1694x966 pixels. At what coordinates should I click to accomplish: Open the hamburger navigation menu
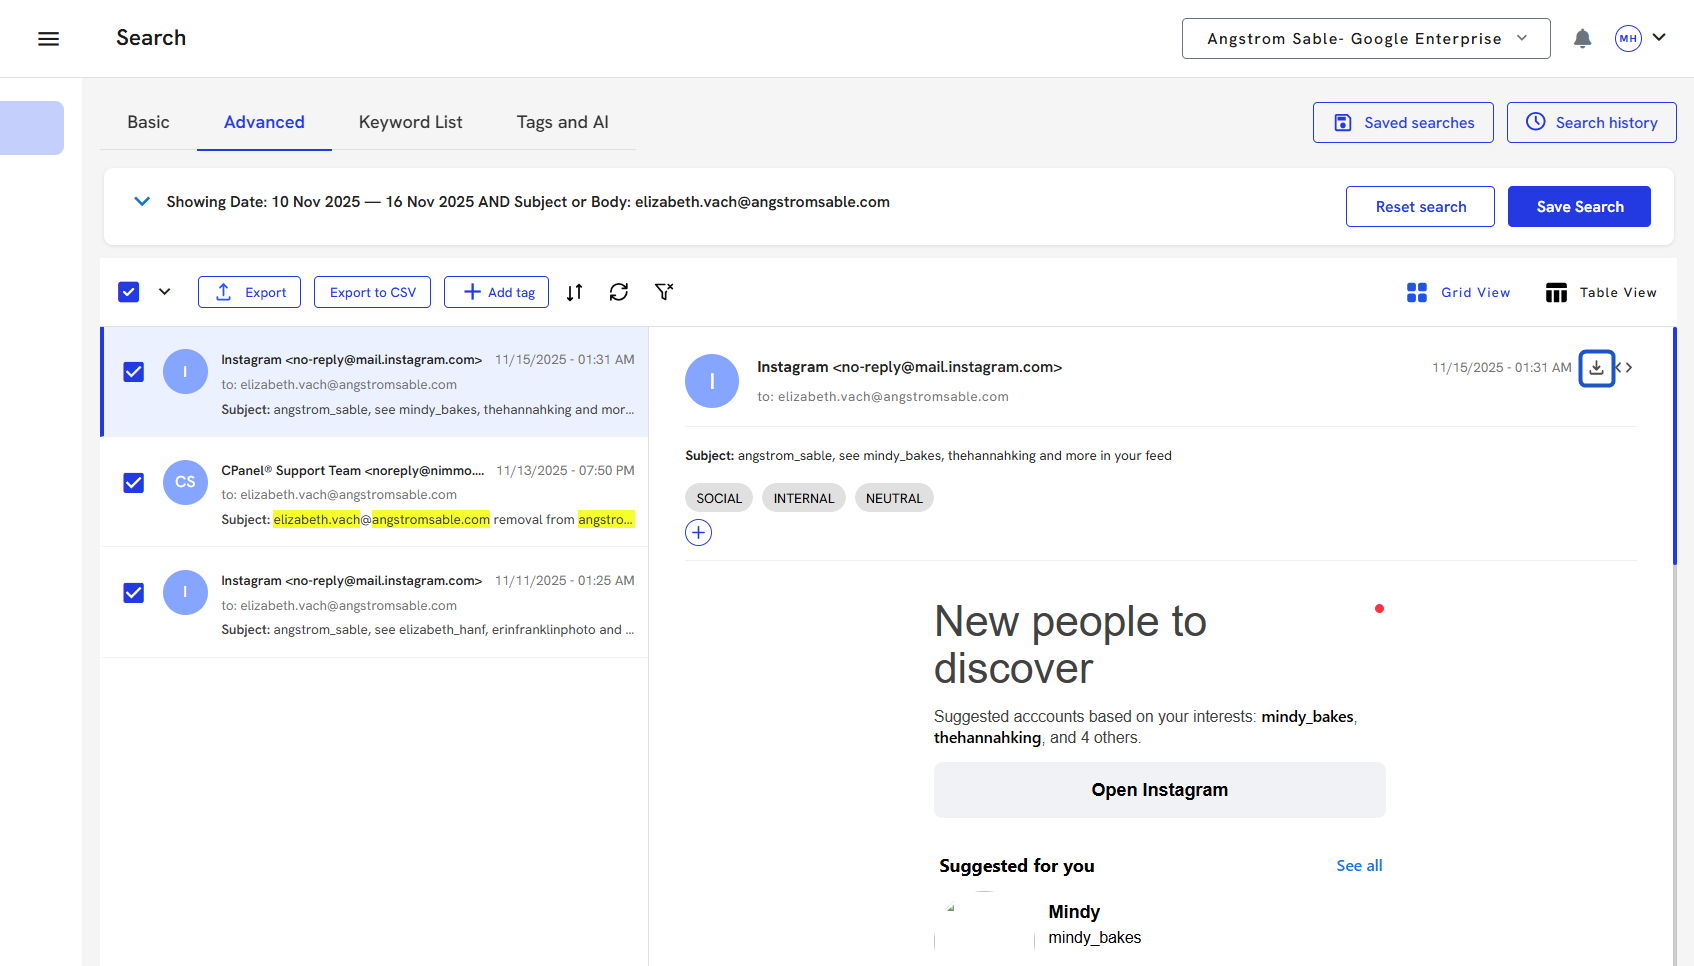(x=48, y=39)
